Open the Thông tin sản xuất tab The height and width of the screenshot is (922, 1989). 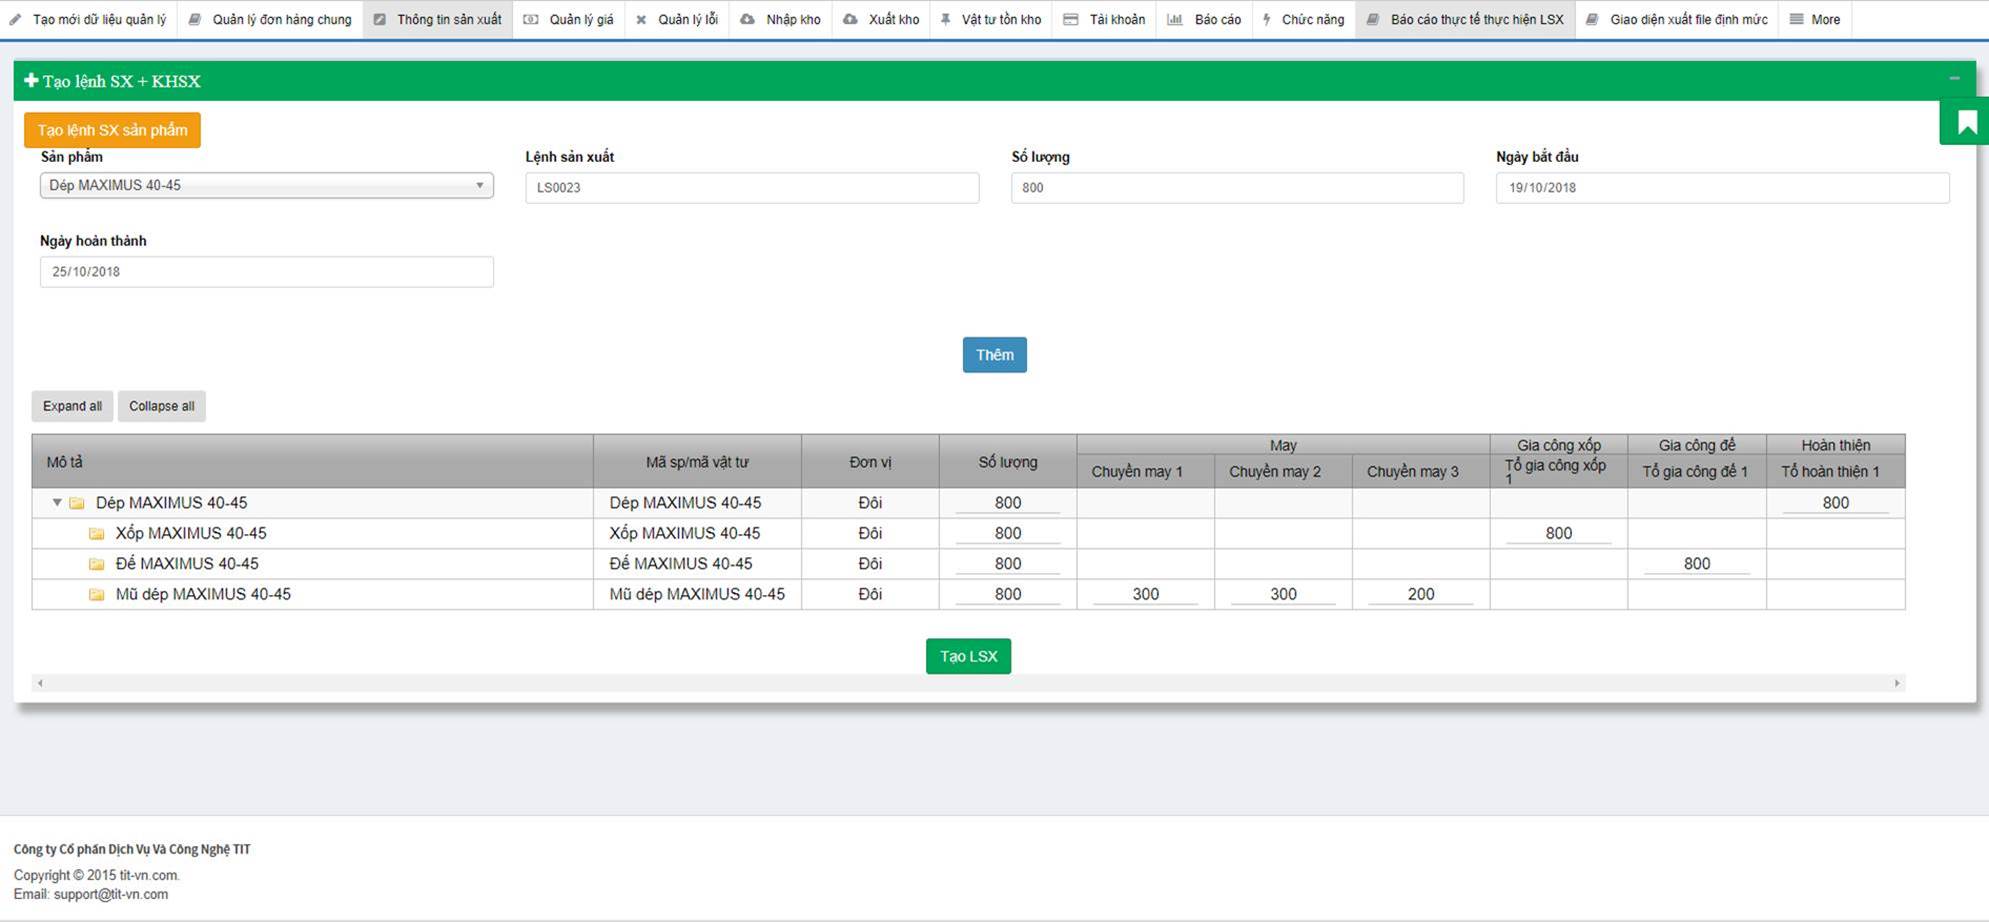pos(438,19)
